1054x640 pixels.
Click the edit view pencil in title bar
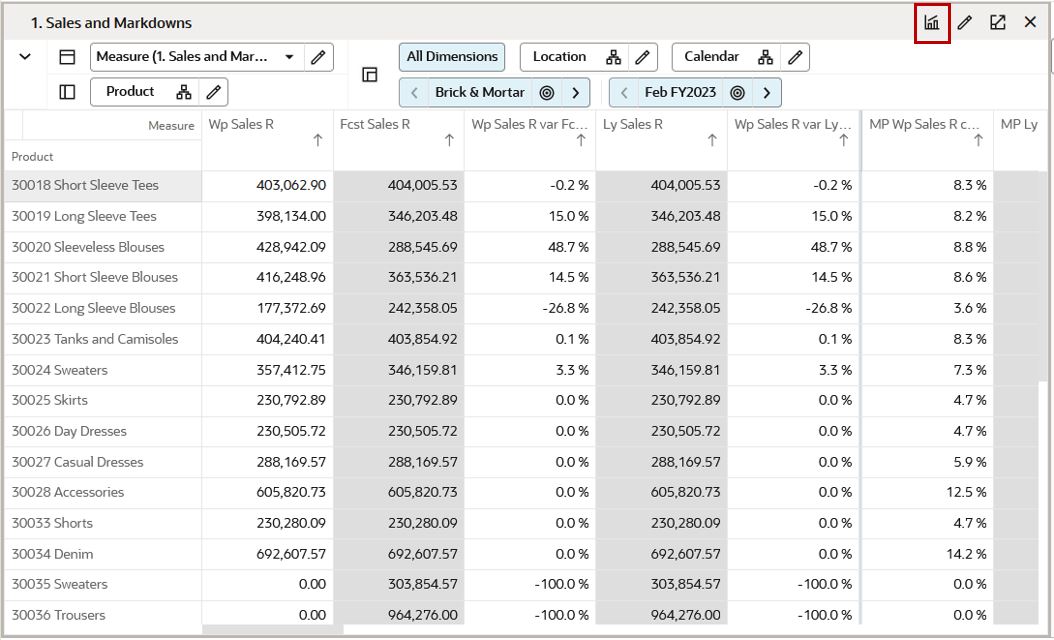(965, 23)
